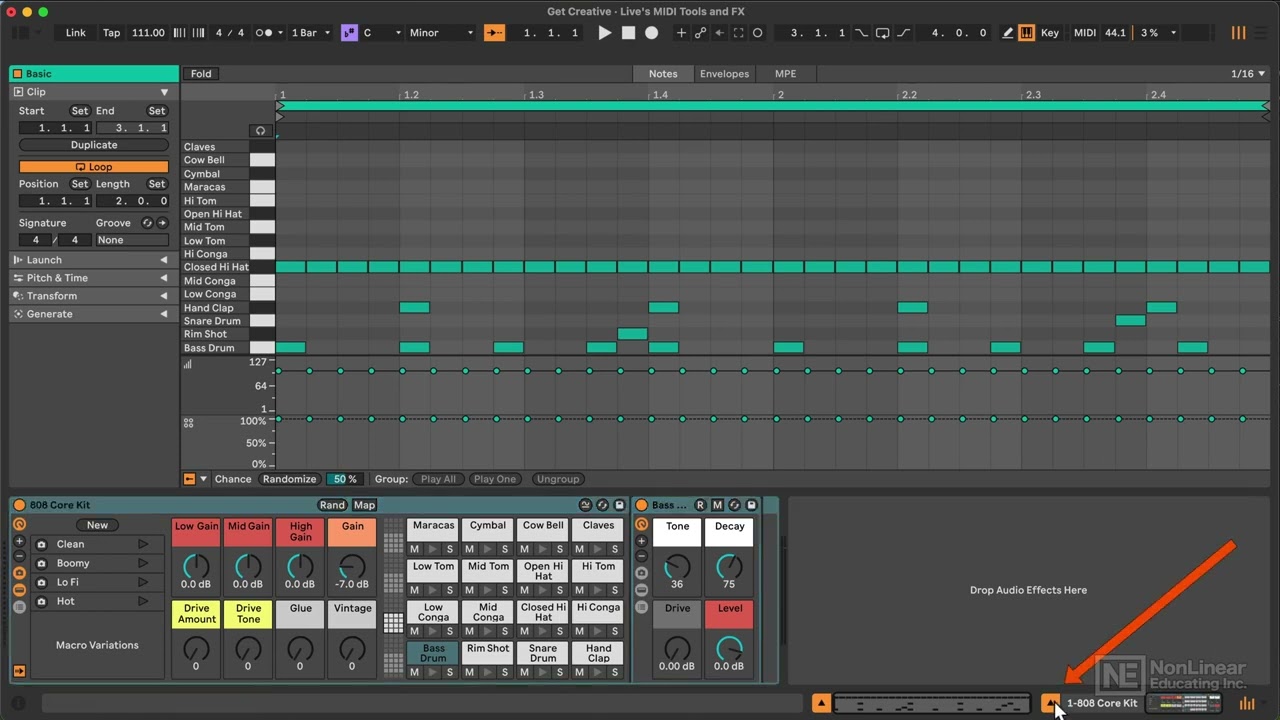Click the Hot-Swap icon on 808 Core Kit

602,505
